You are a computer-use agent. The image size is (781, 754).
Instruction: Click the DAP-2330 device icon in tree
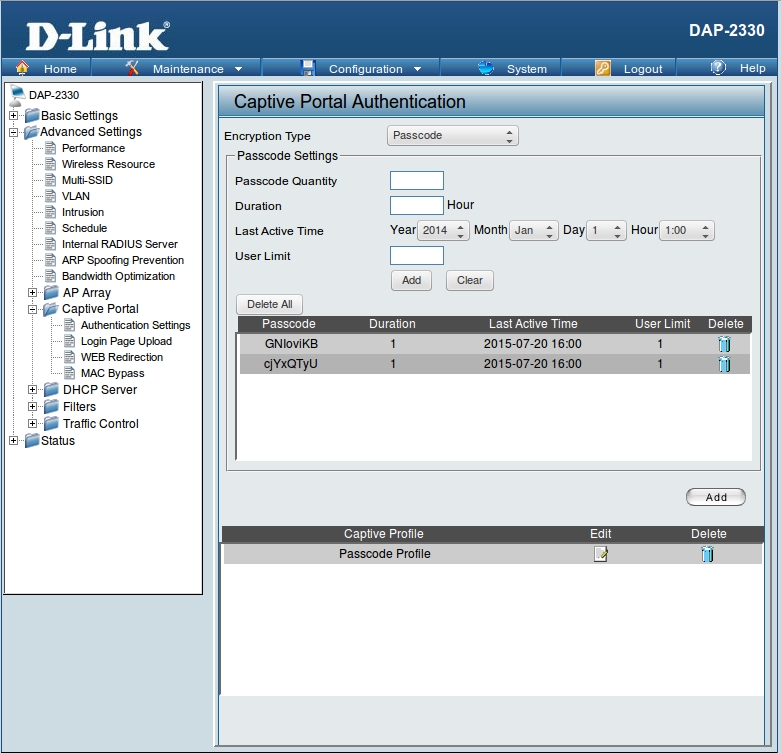(16, 95)
